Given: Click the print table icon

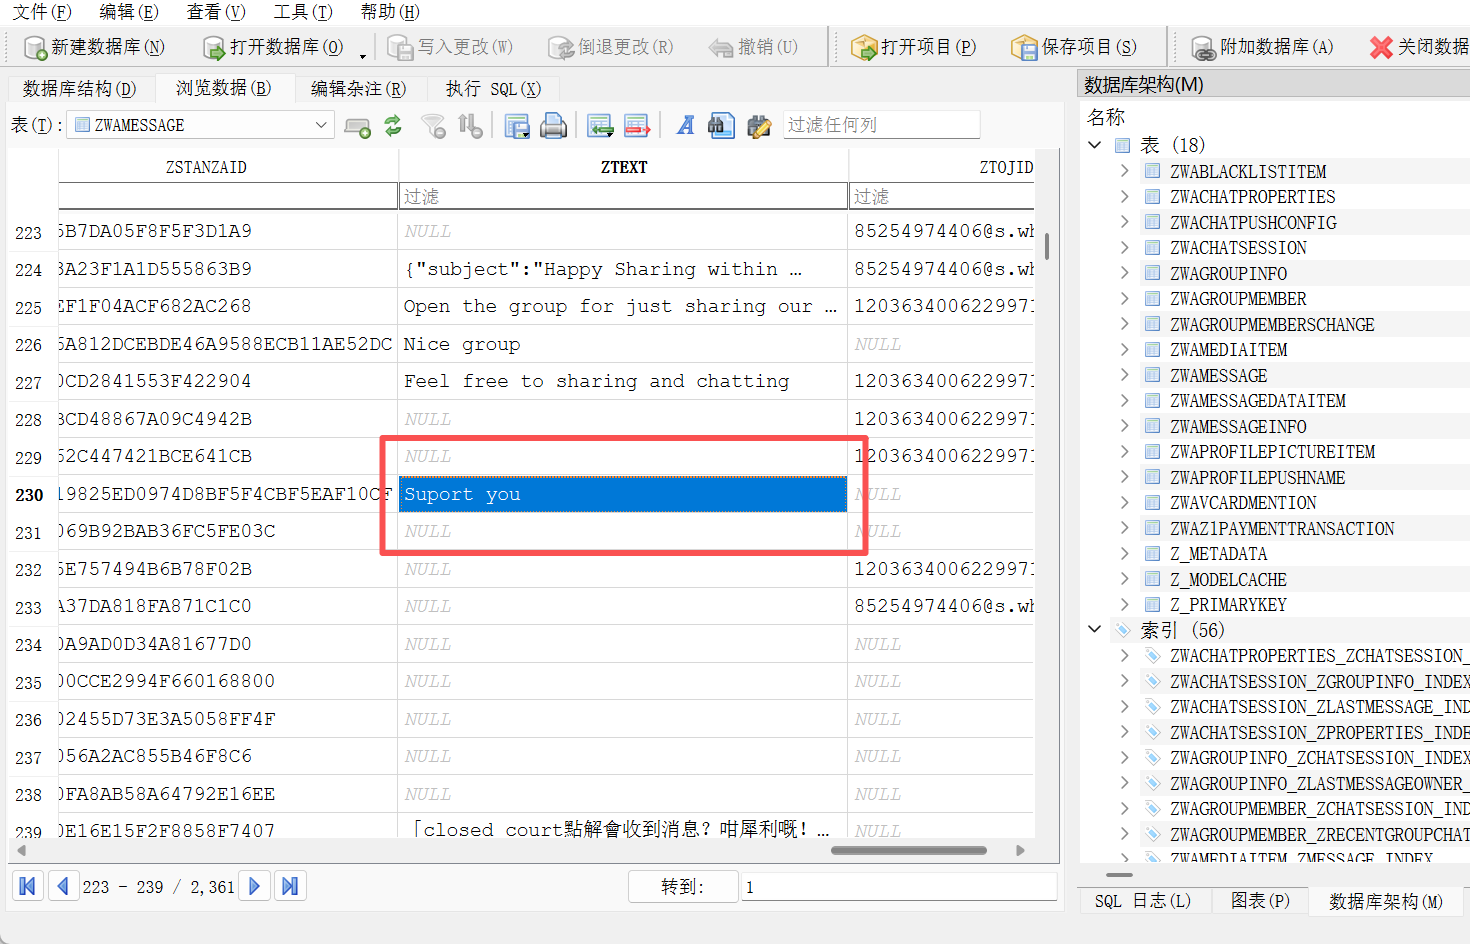Looking at the screenshot, I should 553,126.
